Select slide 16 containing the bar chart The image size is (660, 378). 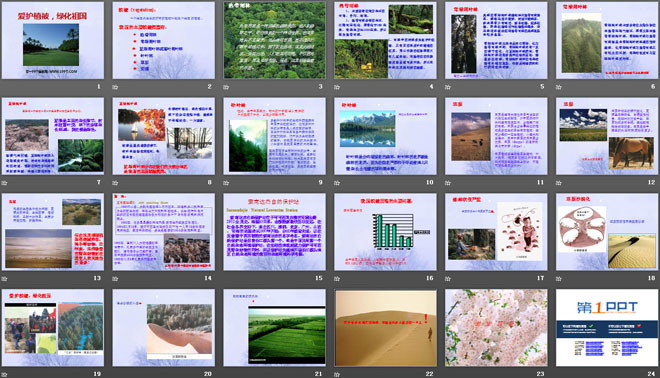coord(385,232)
